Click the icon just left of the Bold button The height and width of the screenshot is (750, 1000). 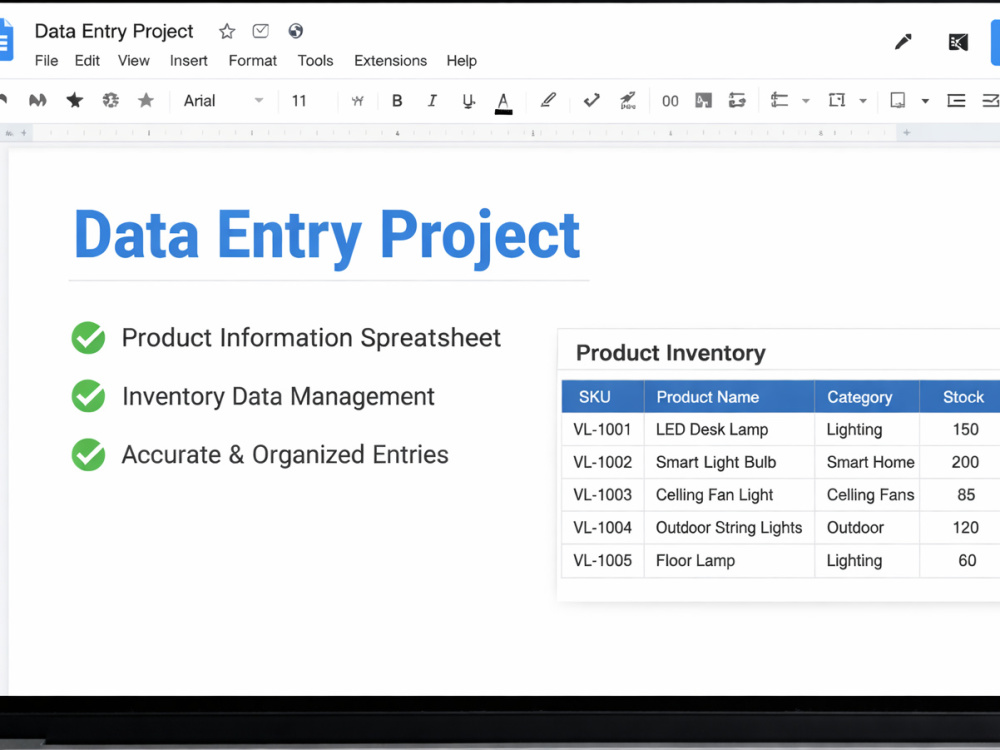(x=358, y=101)
